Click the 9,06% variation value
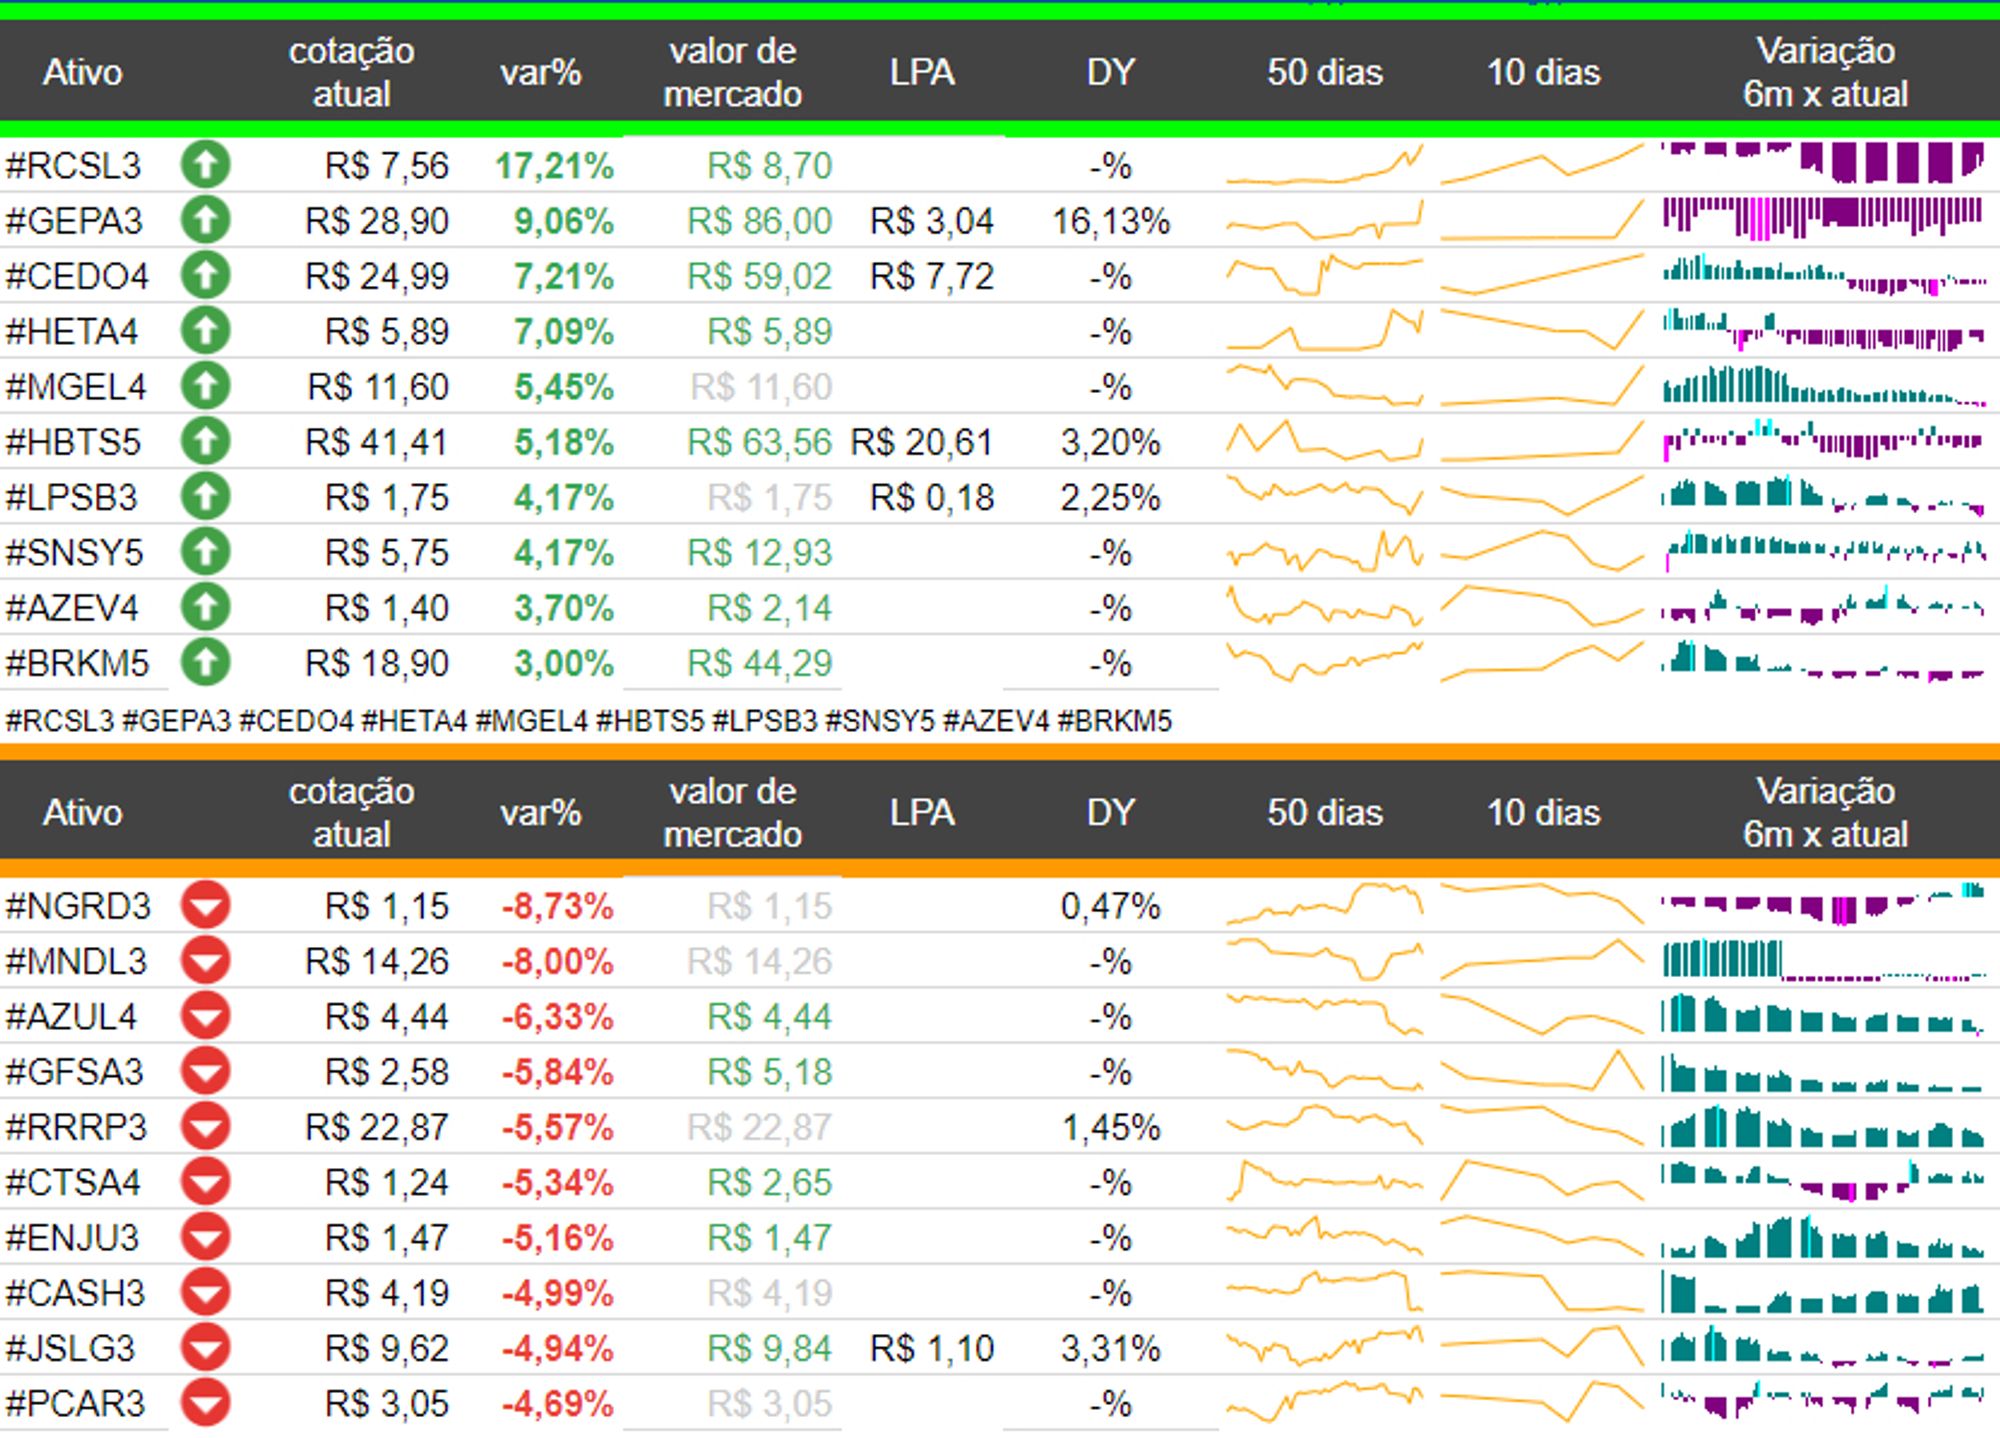 coord(564,221)
